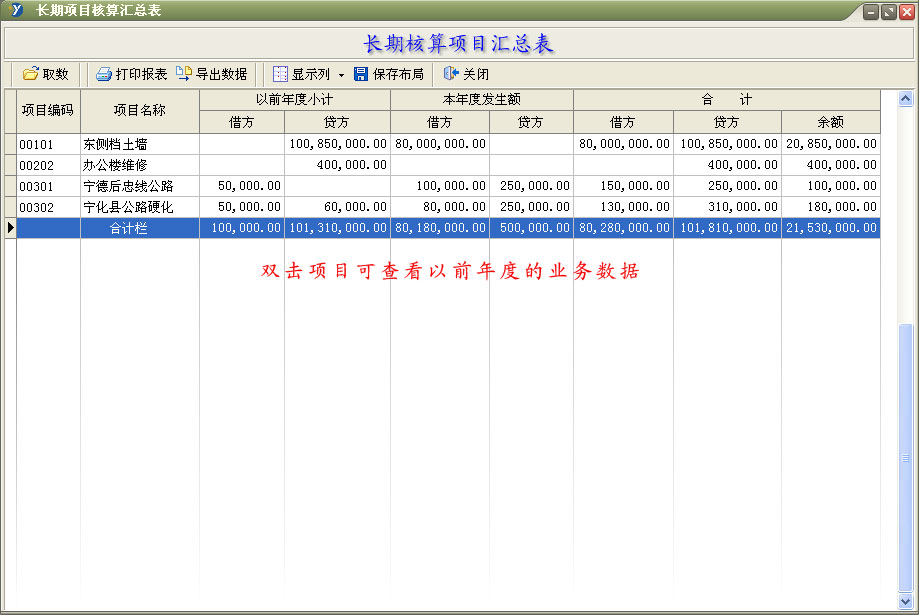Image resolution: width=919 pixels, height=615 pixels.
Task: Click the 关闭 exit door icon
Action: [x=451, y=73]
